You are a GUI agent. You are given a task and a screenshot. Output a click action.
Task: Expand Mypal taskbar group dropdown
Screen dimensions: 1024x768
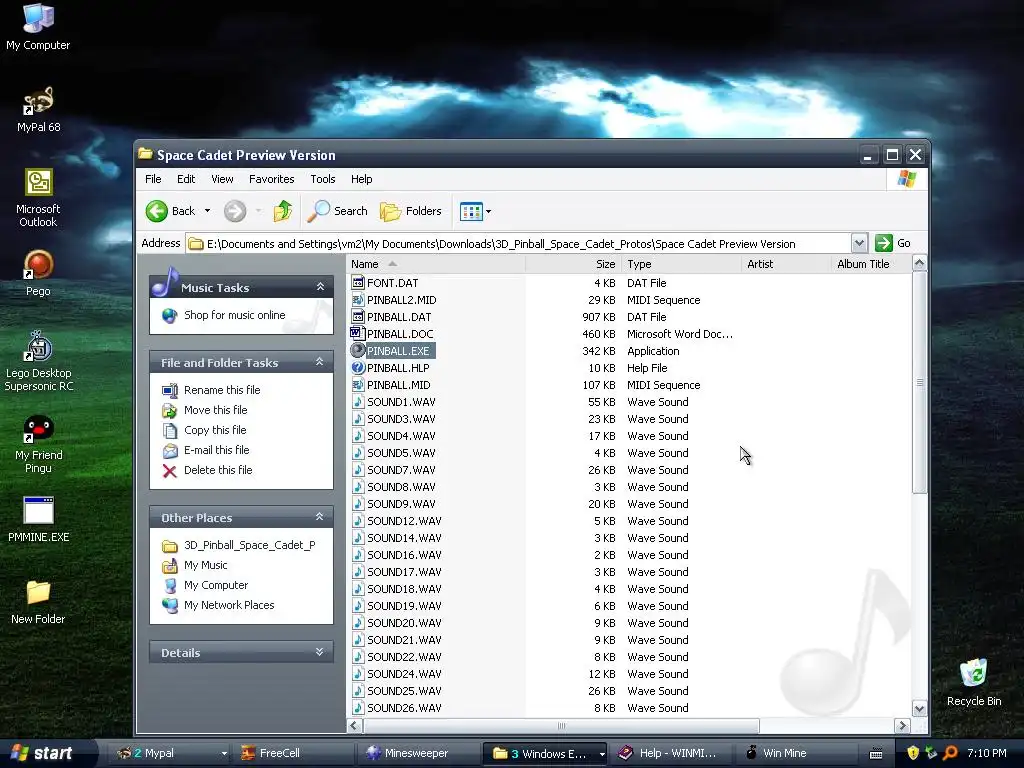224,754
